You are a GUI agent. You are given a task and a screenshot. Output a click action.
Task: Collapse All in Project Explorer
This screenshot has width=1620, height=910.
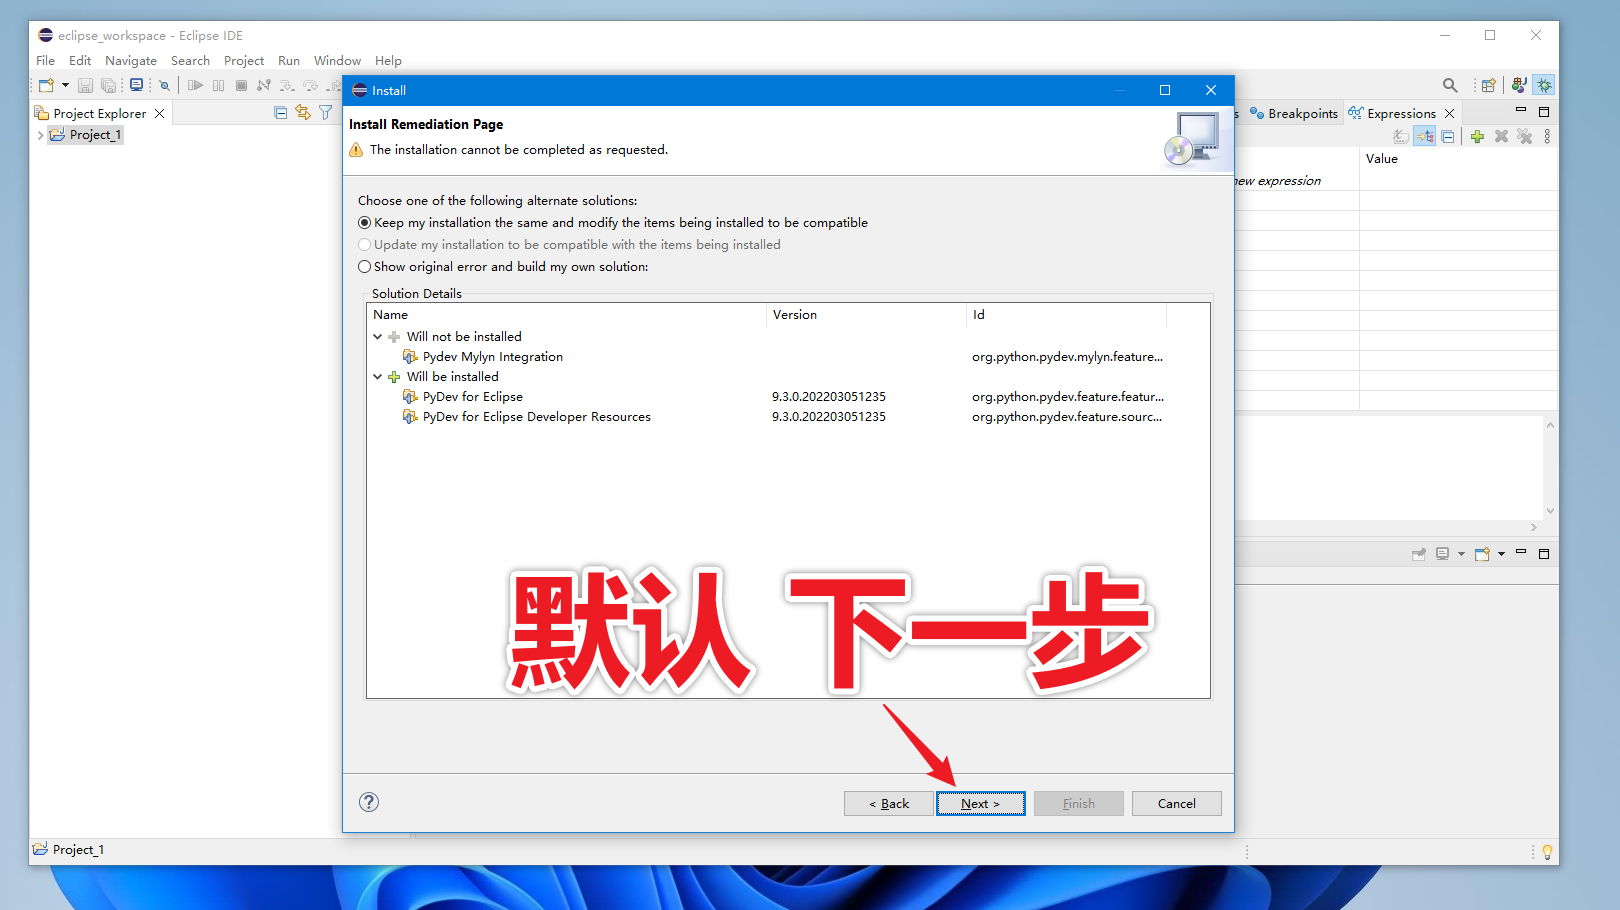pyautogui.click(x=280, y=113)
